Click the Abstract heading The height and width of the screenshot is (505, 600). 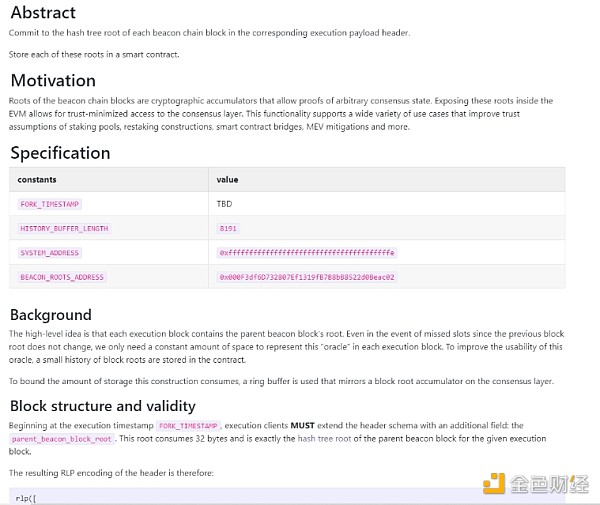click(43, 13)
